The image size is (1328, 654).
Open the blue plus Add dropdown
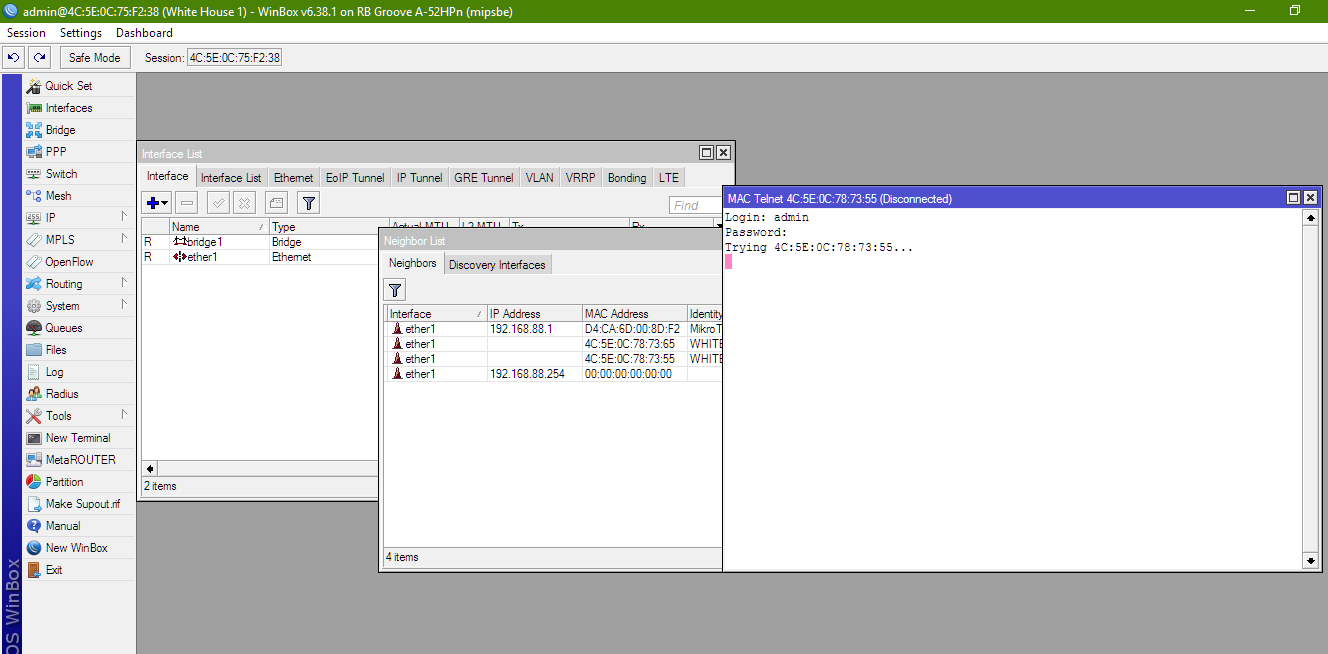pos(157,203)
